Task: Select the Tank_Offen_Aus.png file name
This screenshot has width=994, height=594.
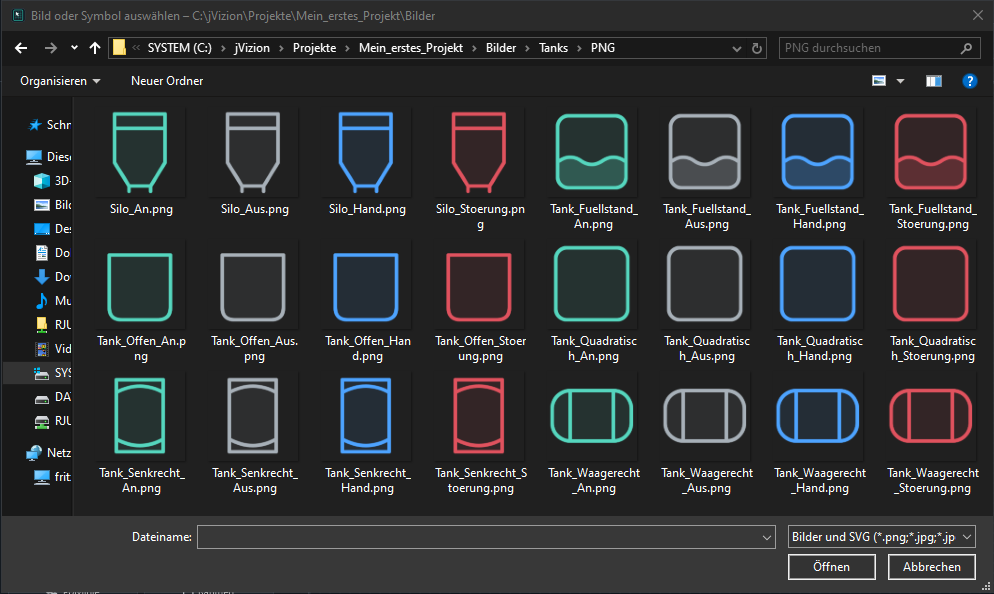Action: [254, 349]
